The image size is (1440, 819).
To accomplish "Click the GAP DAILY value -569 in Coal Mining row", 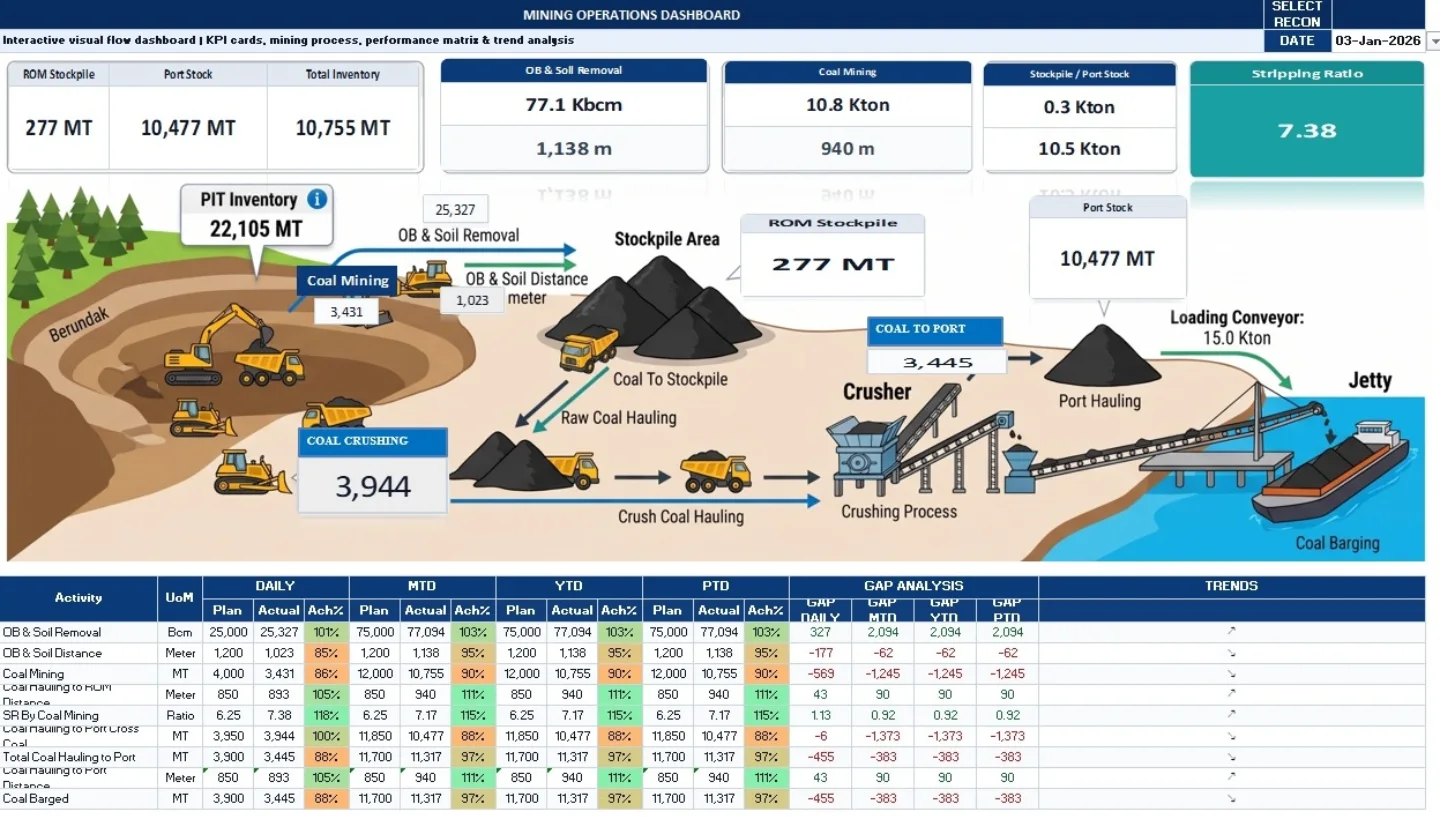I will point(820,674).
